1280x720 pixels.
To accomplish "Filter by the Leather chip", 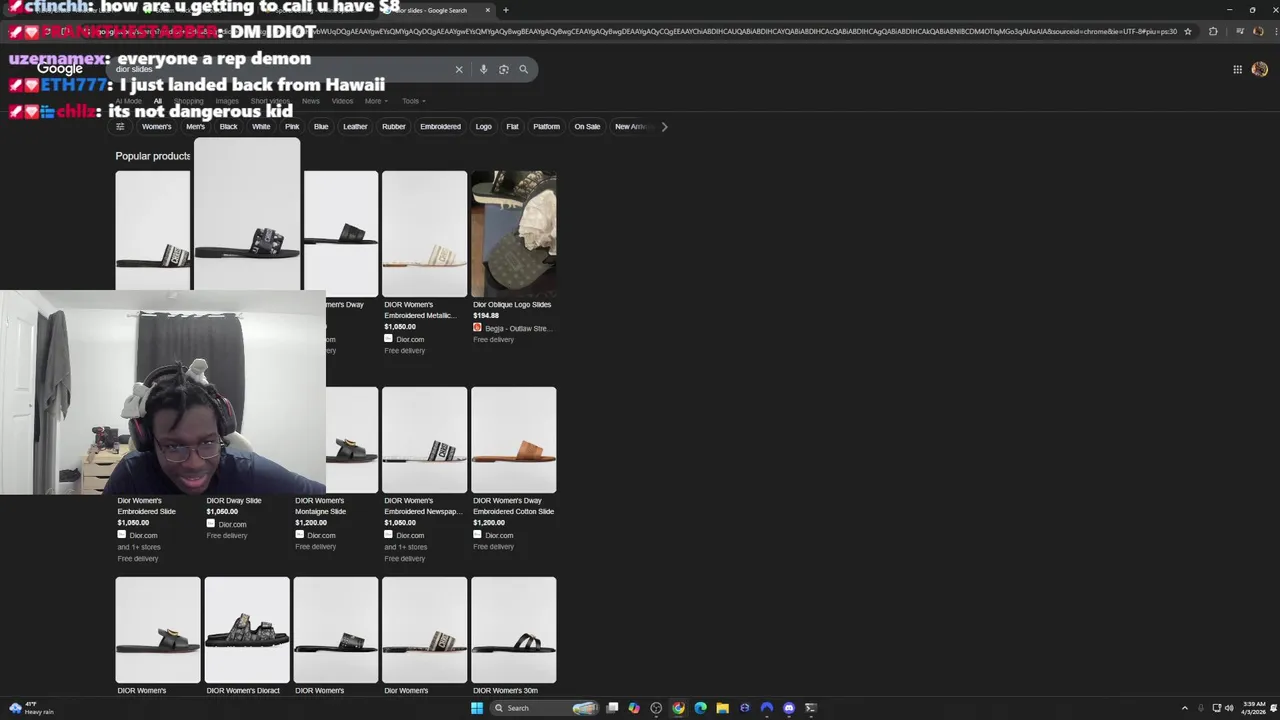I will 355,127.
